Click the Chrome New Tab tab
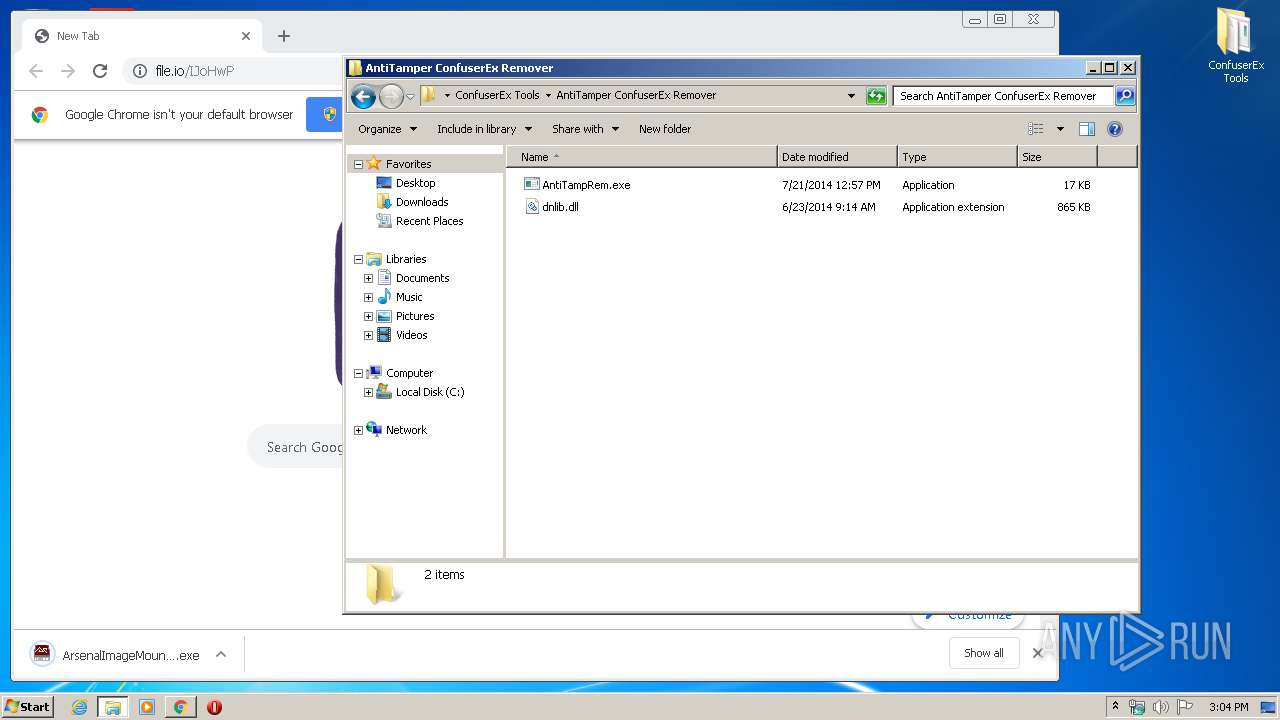1280x720 pixels. 140,36
